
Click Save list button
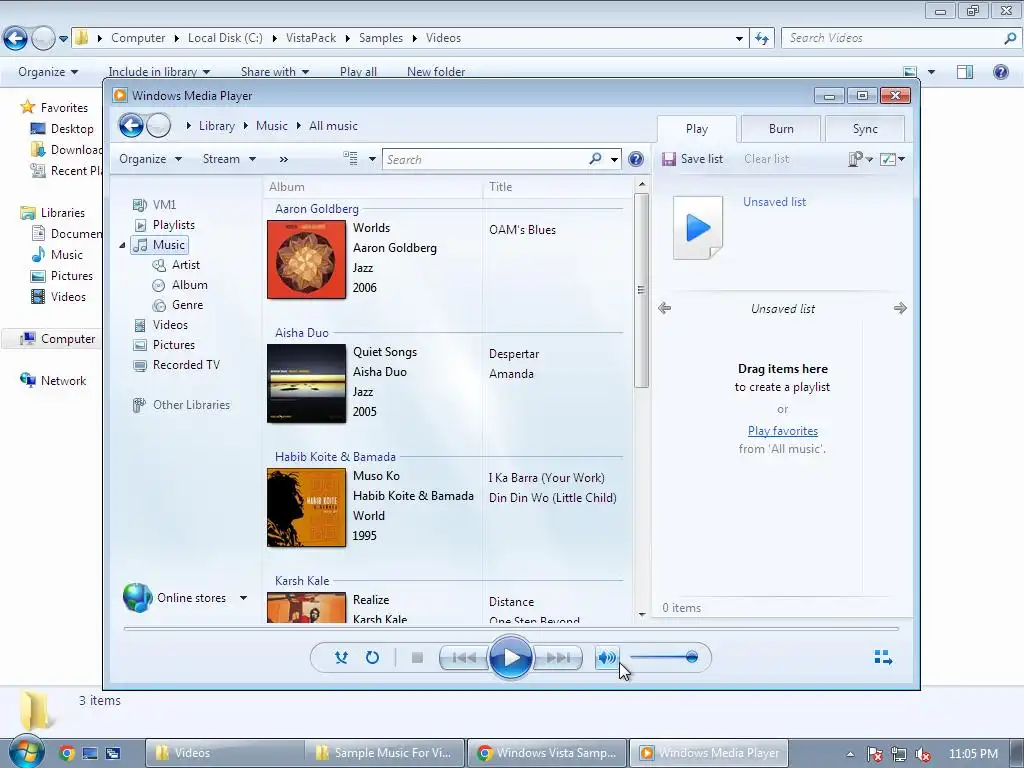(693, 159)
